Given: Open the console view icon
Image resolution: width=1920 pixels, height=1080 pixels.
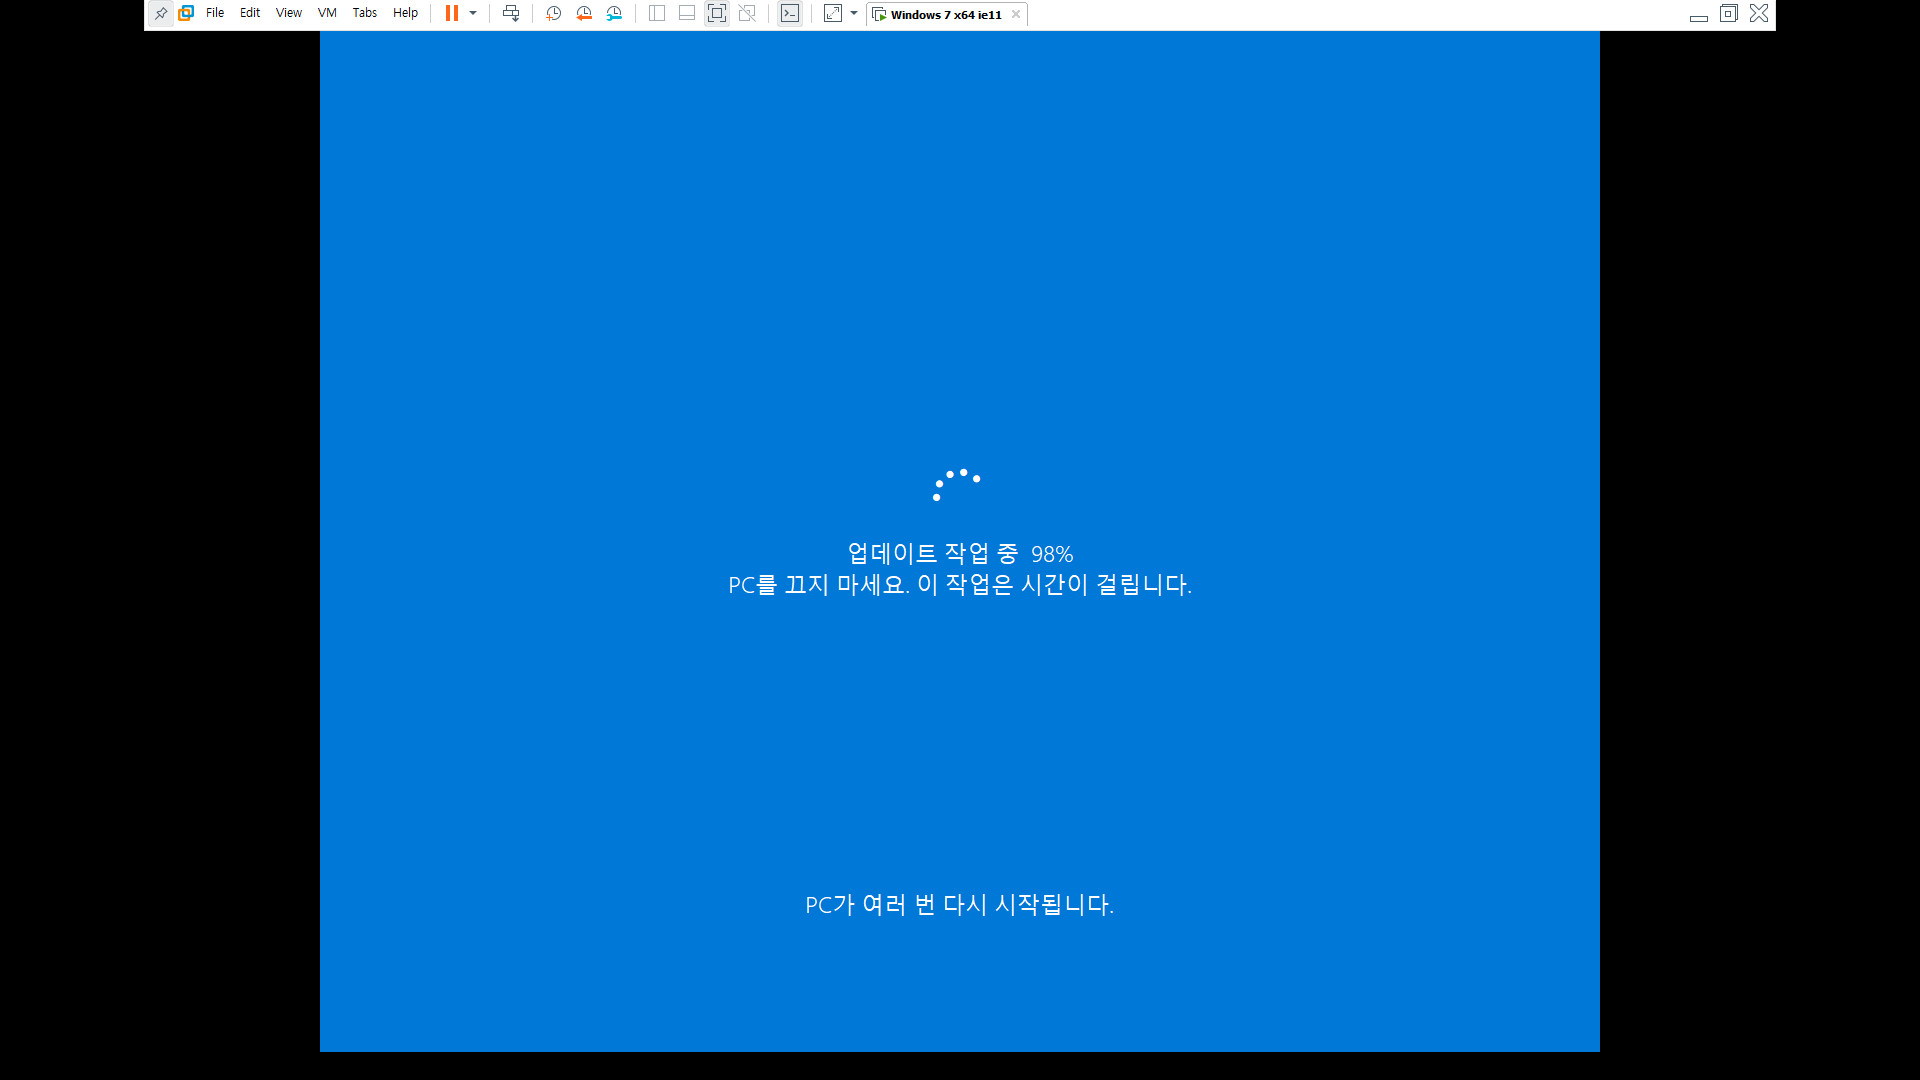Looking at the screenshot, I should point(790,13).
